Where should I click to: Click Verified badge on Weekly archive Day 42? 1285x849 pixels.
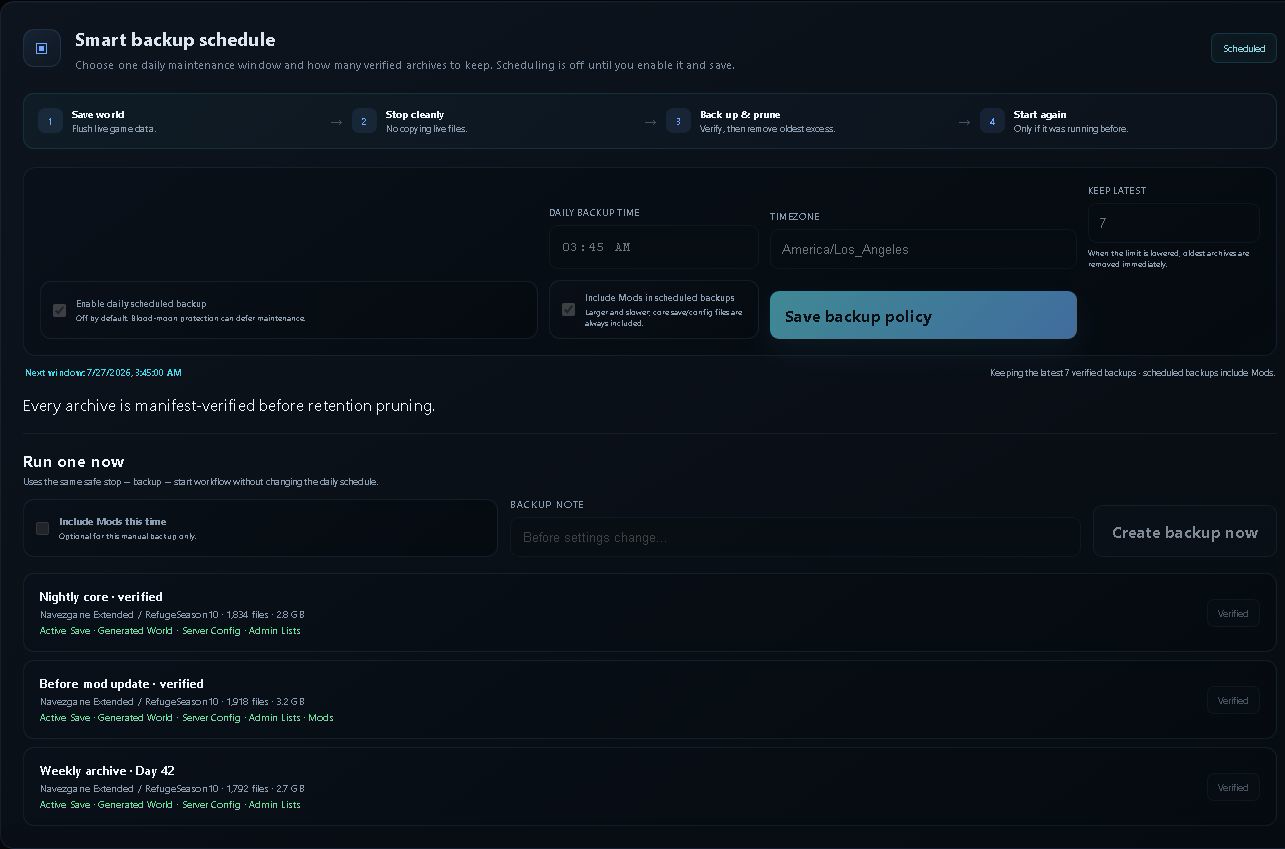coord(1233,788)
